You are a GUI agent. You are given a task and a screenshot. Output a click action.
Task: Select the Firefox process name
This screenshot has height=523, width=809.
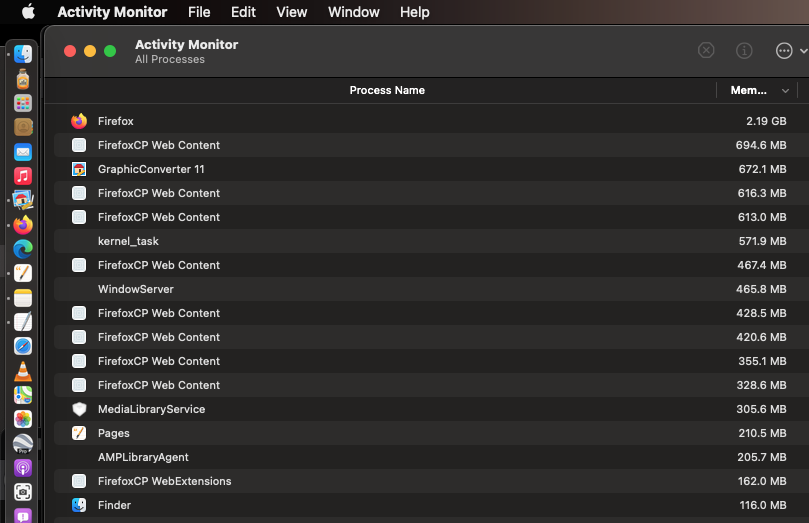[x=116, y=121]
